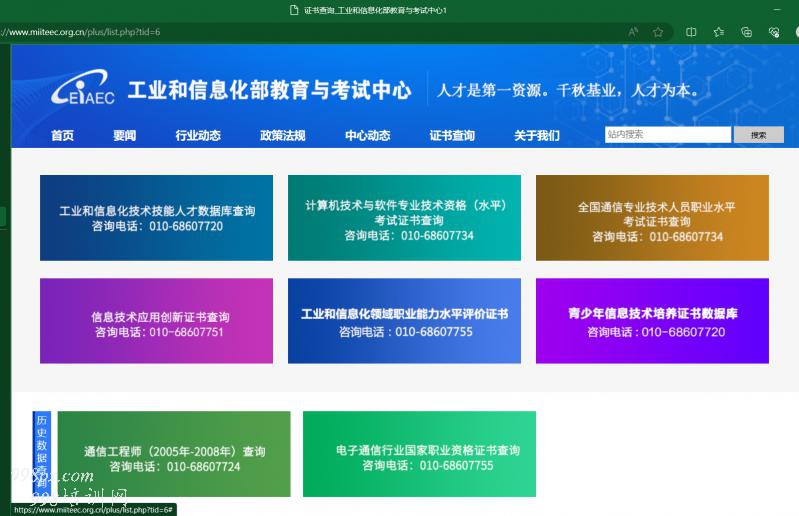The width and height of the screenshot is (799, 516).
Task: Click the Browser essentials heart icon
Action: coord(773,32)
